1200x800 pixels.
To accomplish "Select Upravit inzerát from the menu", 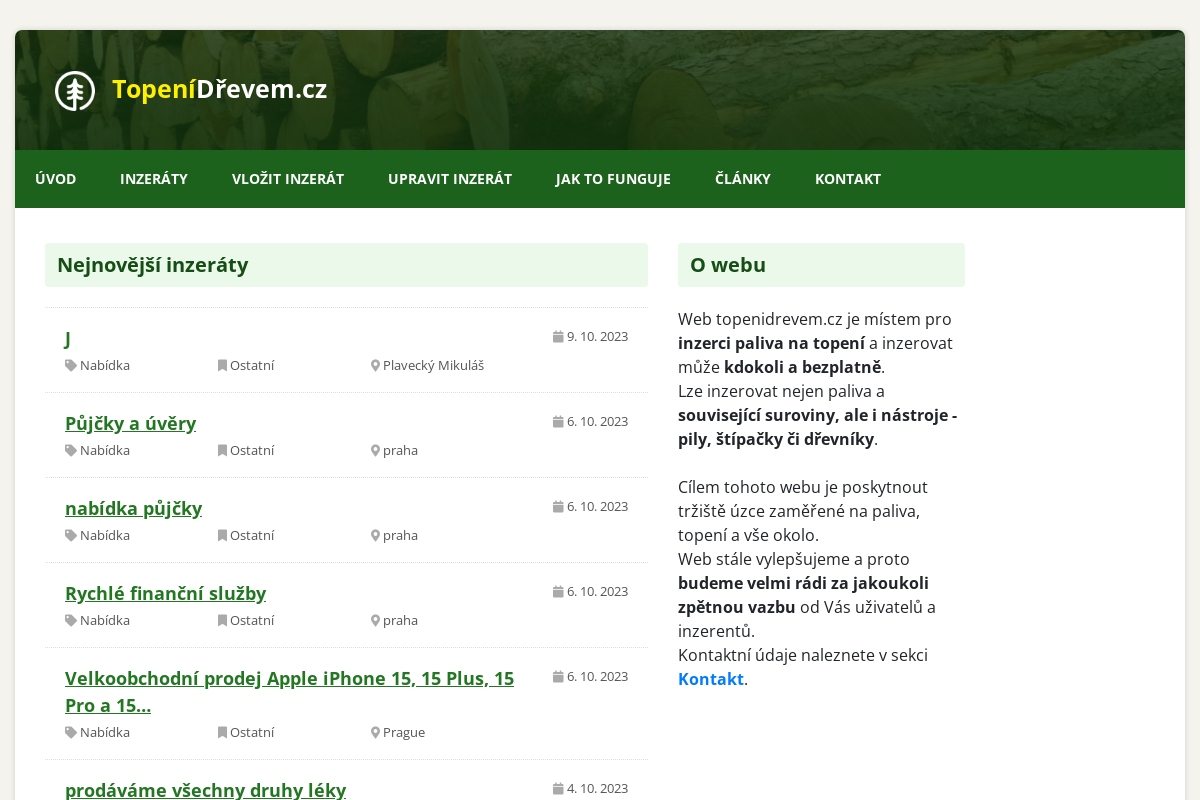I will [x=450, y=179].
